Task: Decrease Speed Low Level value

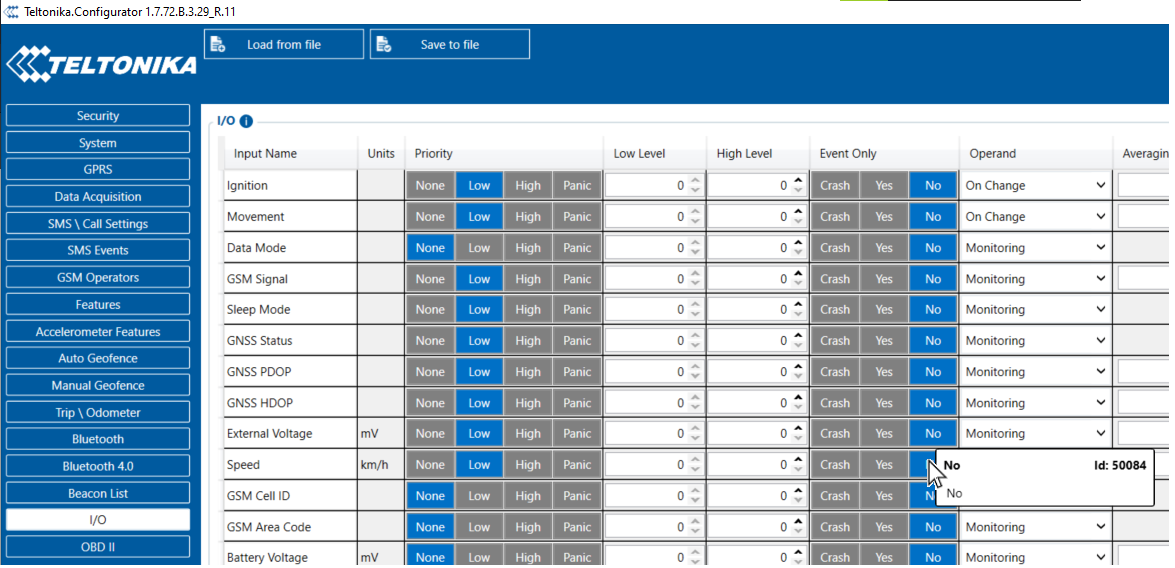Action: [x=695, y=470]
